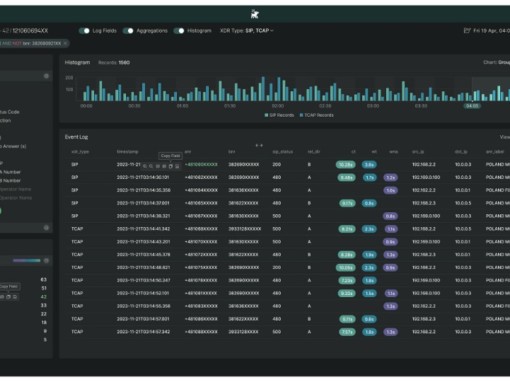Image resolution: width=510 pixels, height=382 pixels.
Task: Sort by the sip_status column header
Action: point(283,152)
